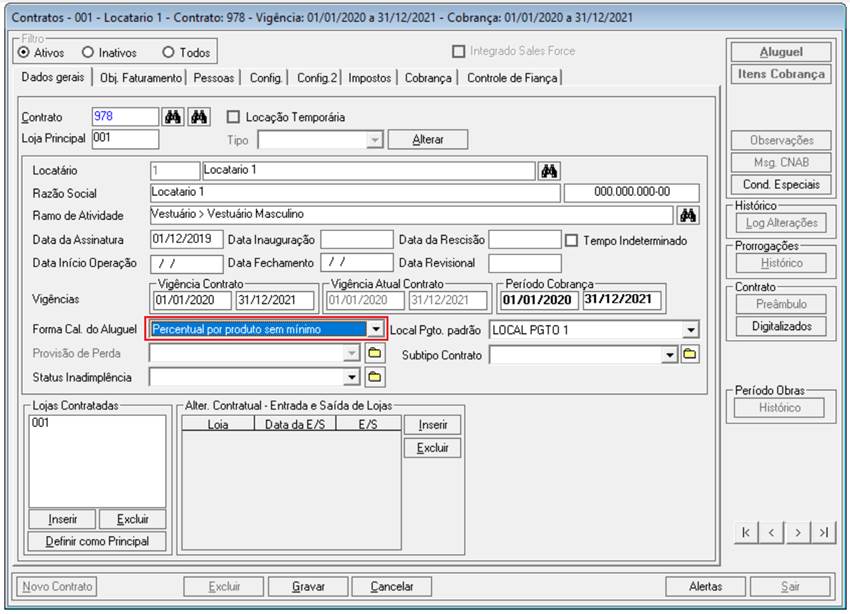This screenshot has width=850, height=614.
Task: Click the Digitalizados button
Action: click(x=781, y=326)
